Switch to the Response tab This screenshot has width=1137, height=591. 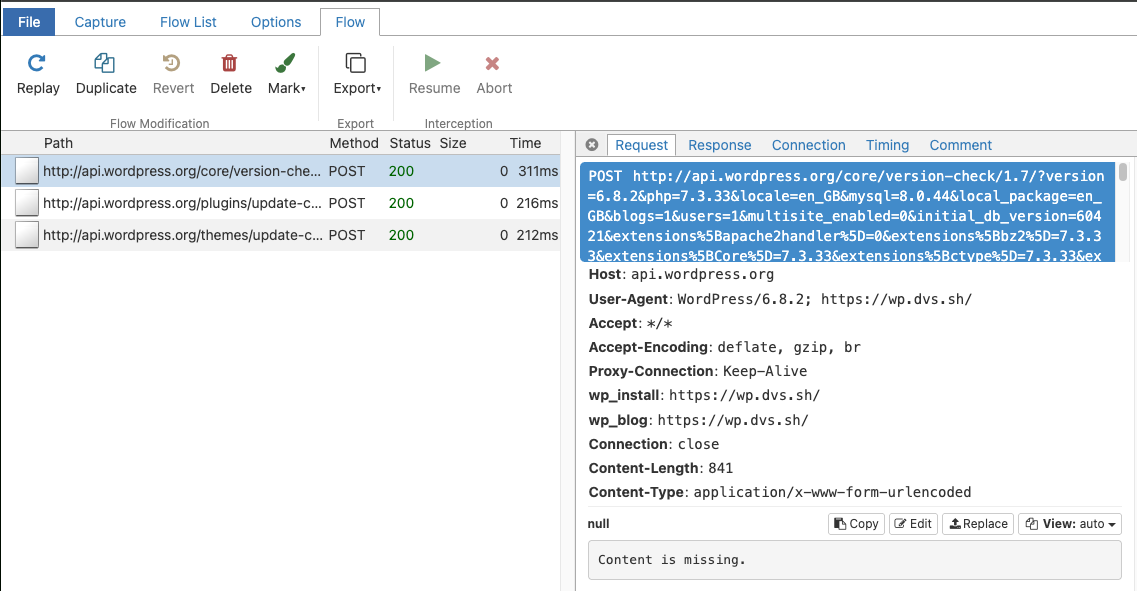pos(719,145)
